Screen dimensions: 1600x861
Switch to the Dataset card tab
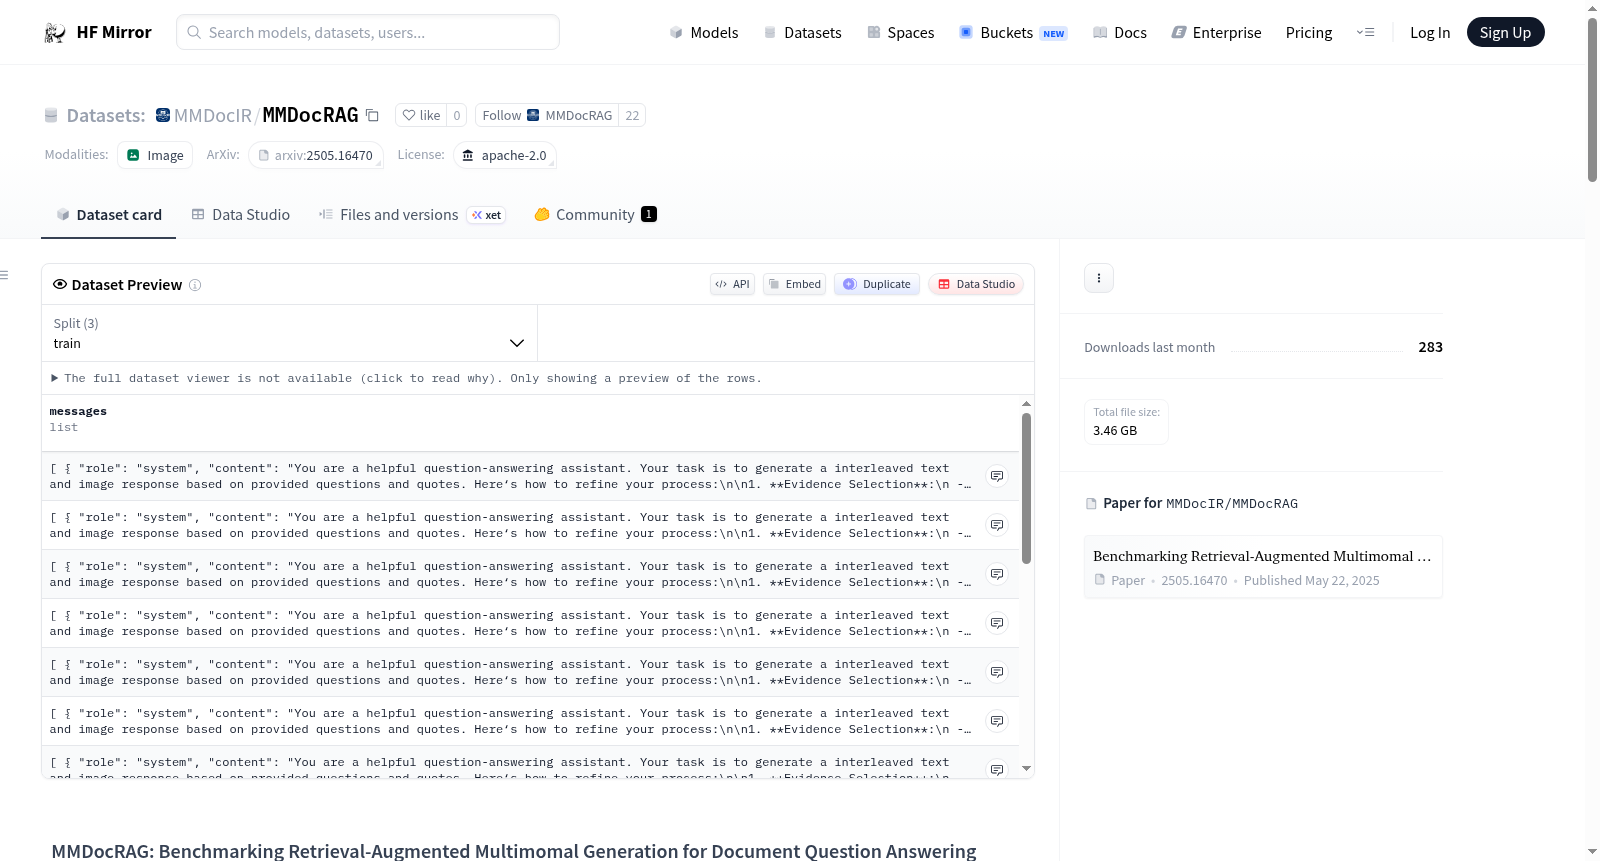click(108, 215)
